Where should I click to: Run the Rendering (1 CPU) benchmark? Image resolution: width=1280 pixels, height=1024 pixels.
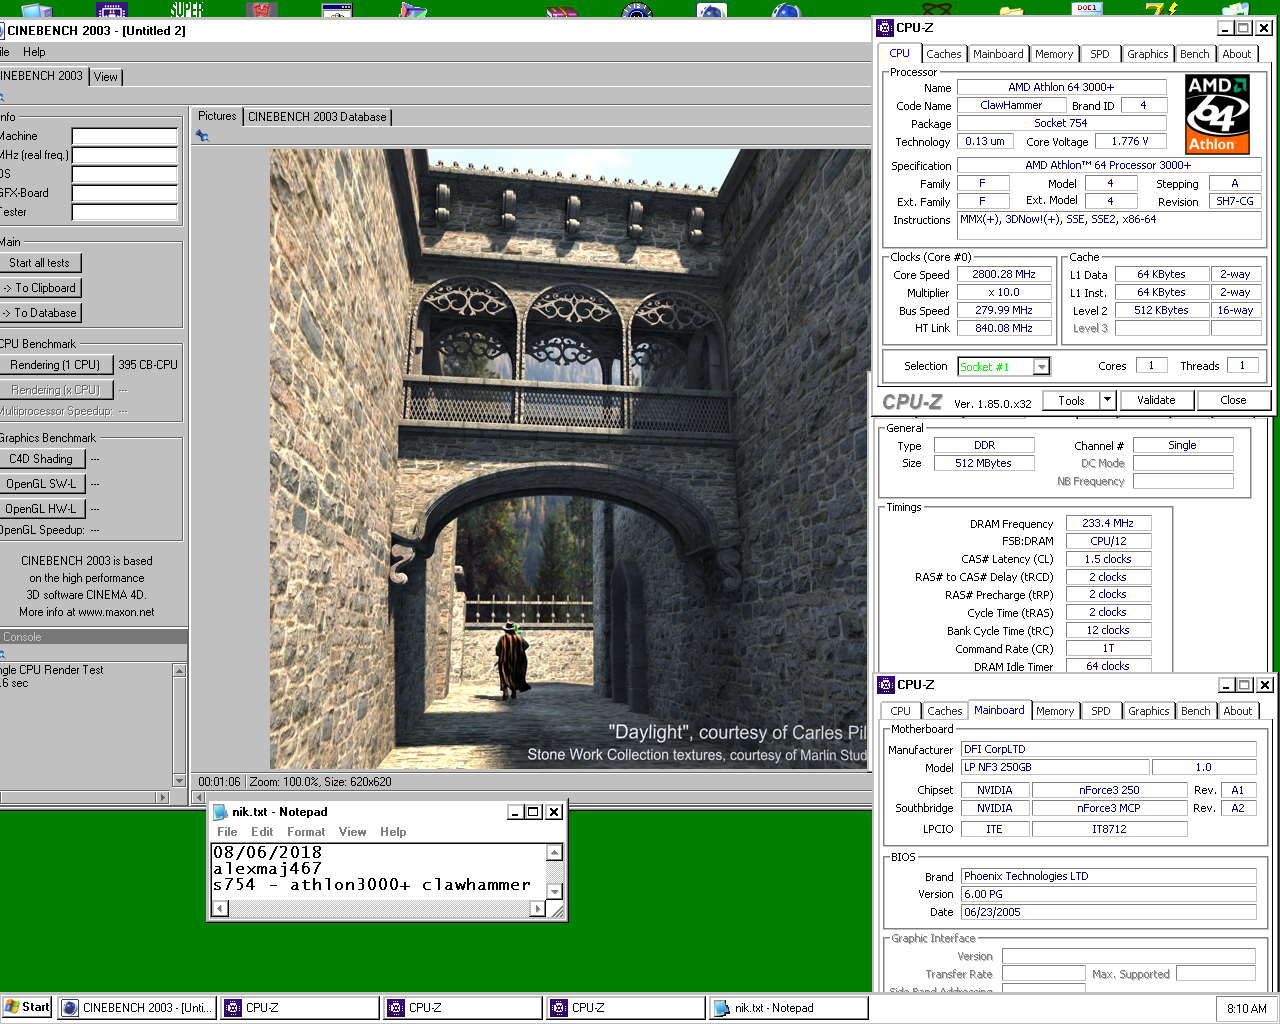[54, 365]
